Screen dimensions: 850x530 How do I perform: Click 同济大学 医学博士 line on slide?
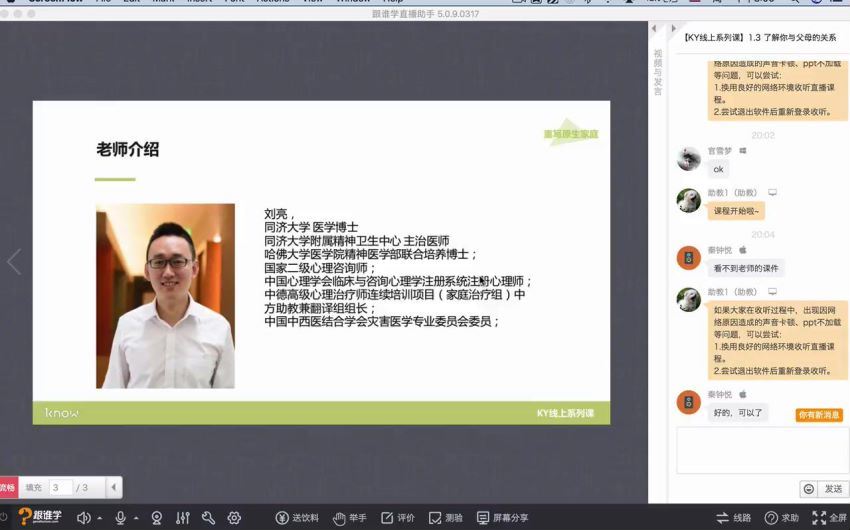tap(311, 227)
